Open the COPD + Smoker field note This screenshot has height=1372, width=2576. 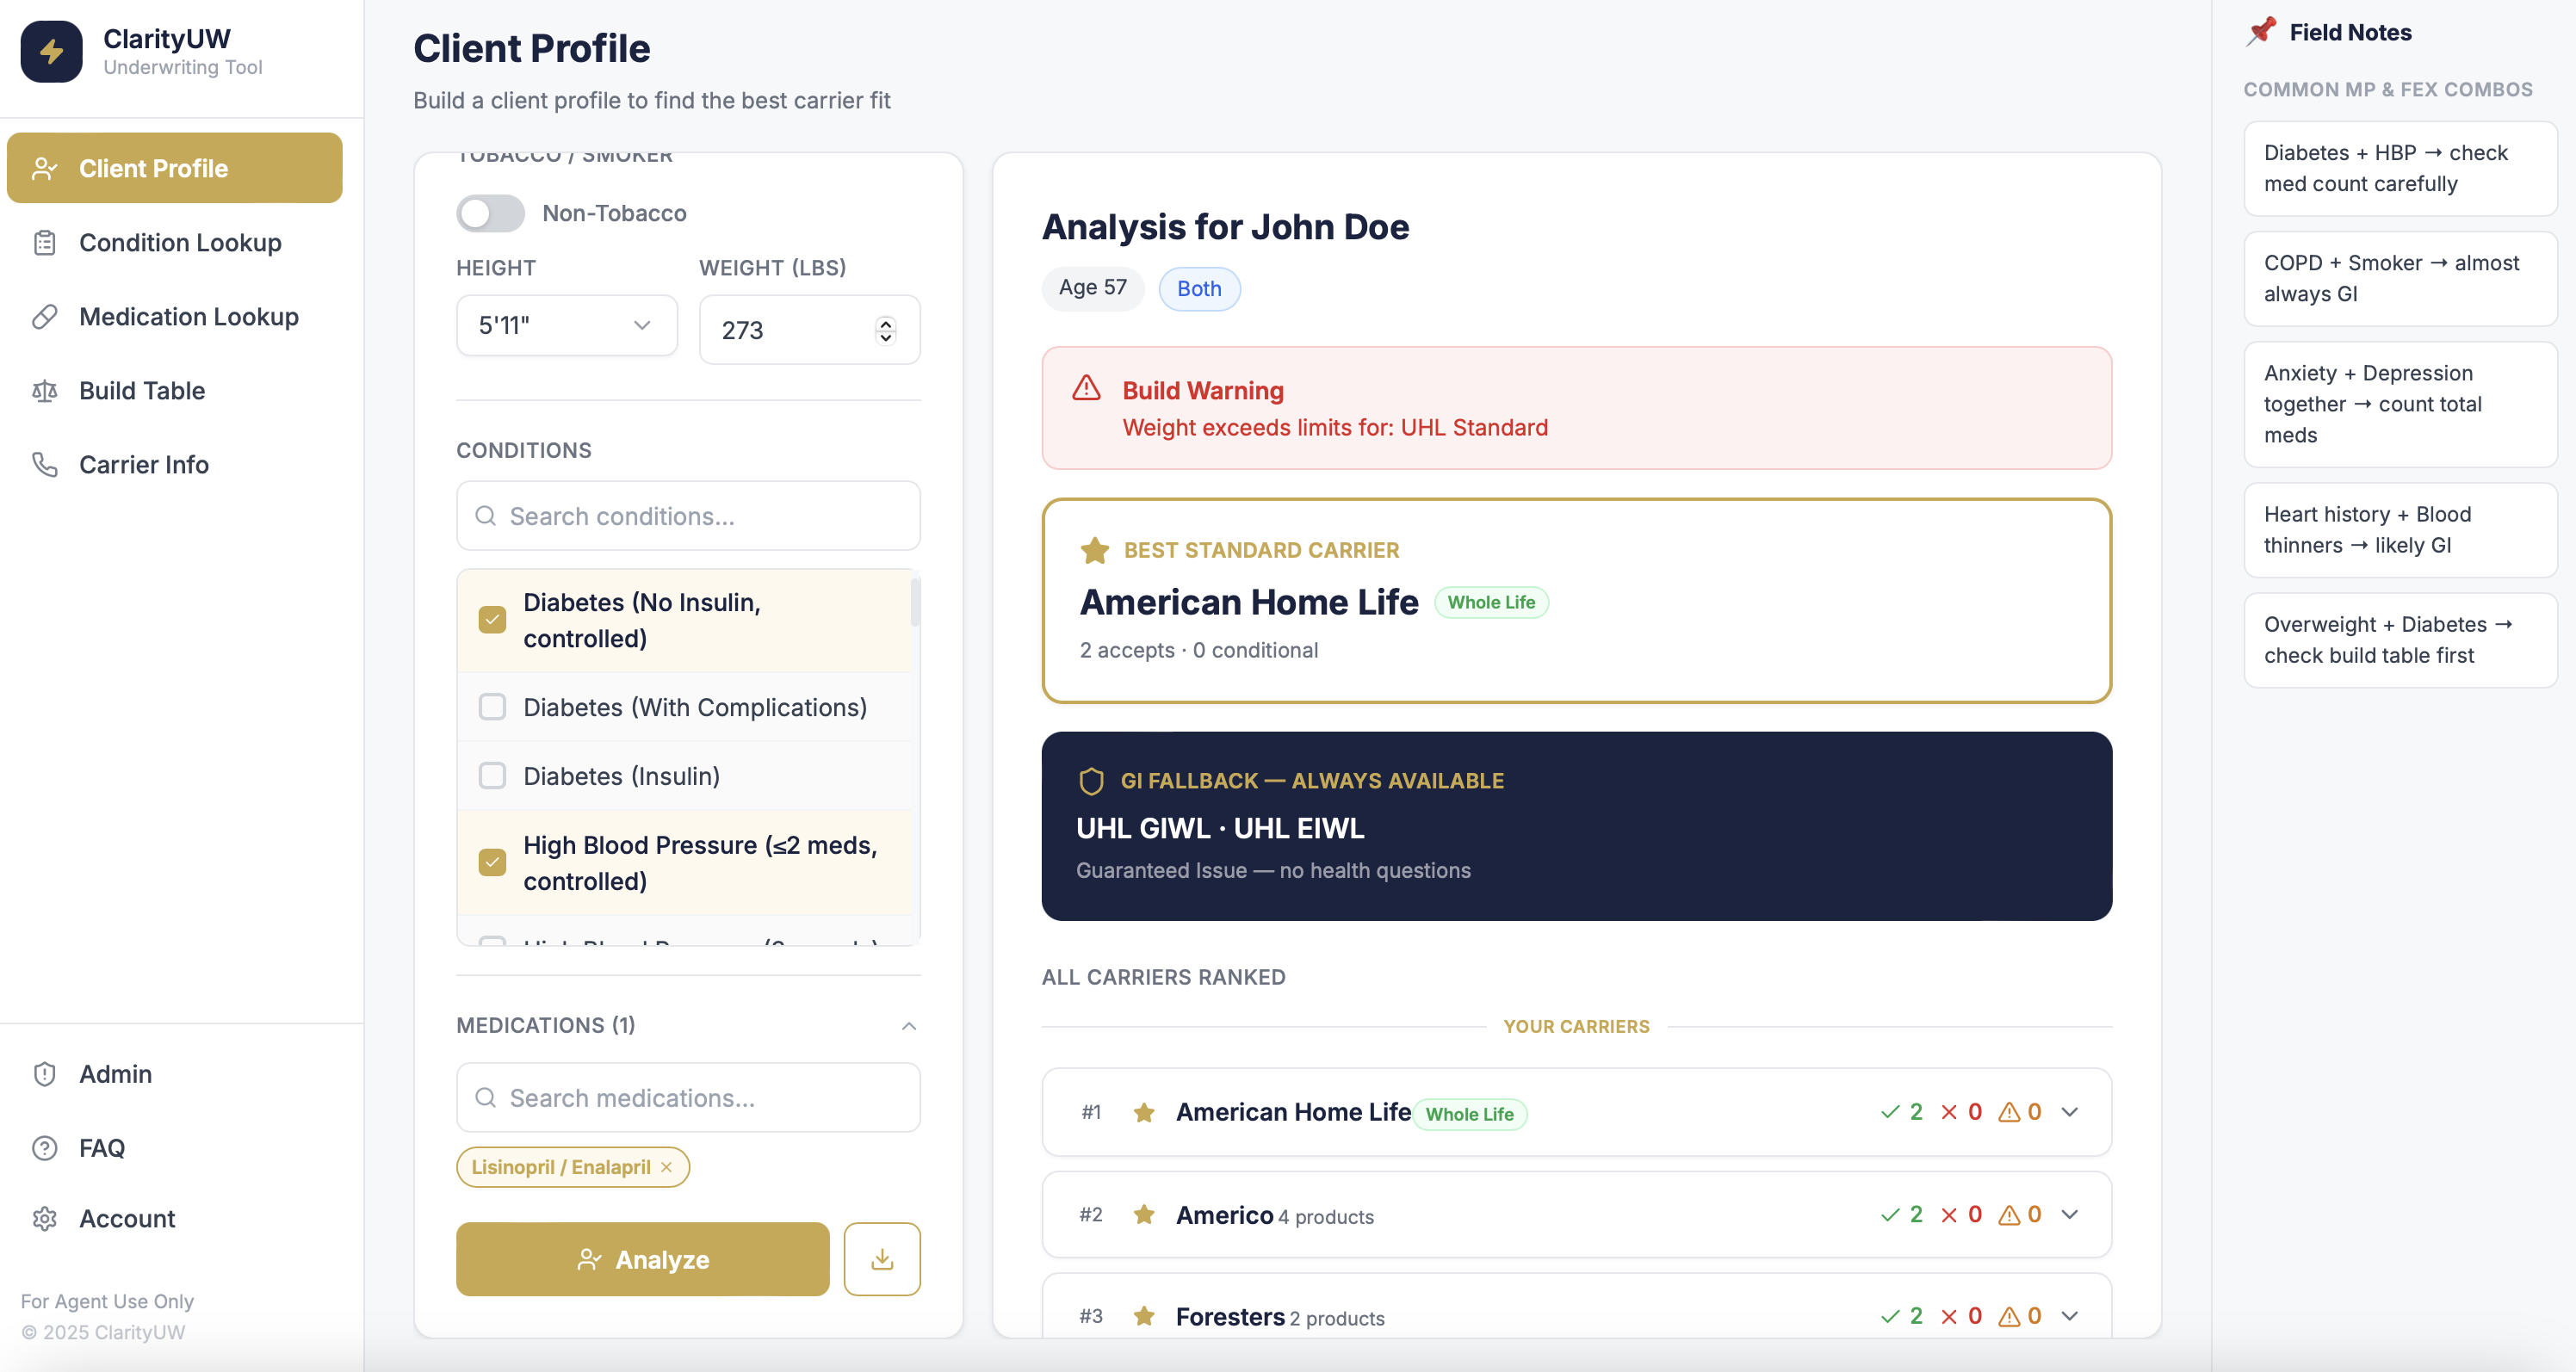point(2400,278)
